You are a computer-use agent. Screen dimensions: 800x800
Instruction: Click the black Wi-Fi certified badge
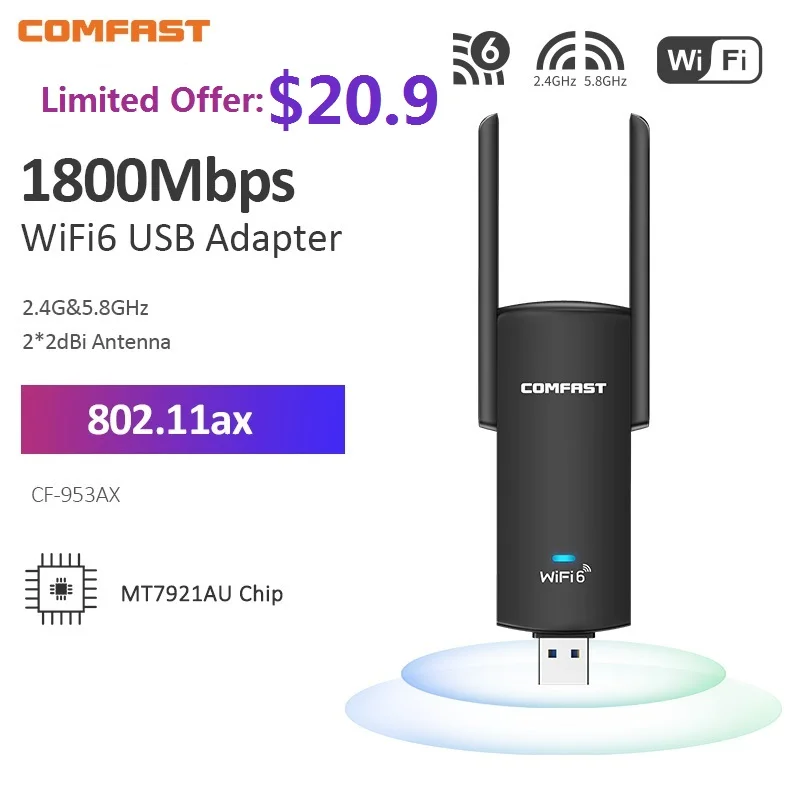coord(709,60)
